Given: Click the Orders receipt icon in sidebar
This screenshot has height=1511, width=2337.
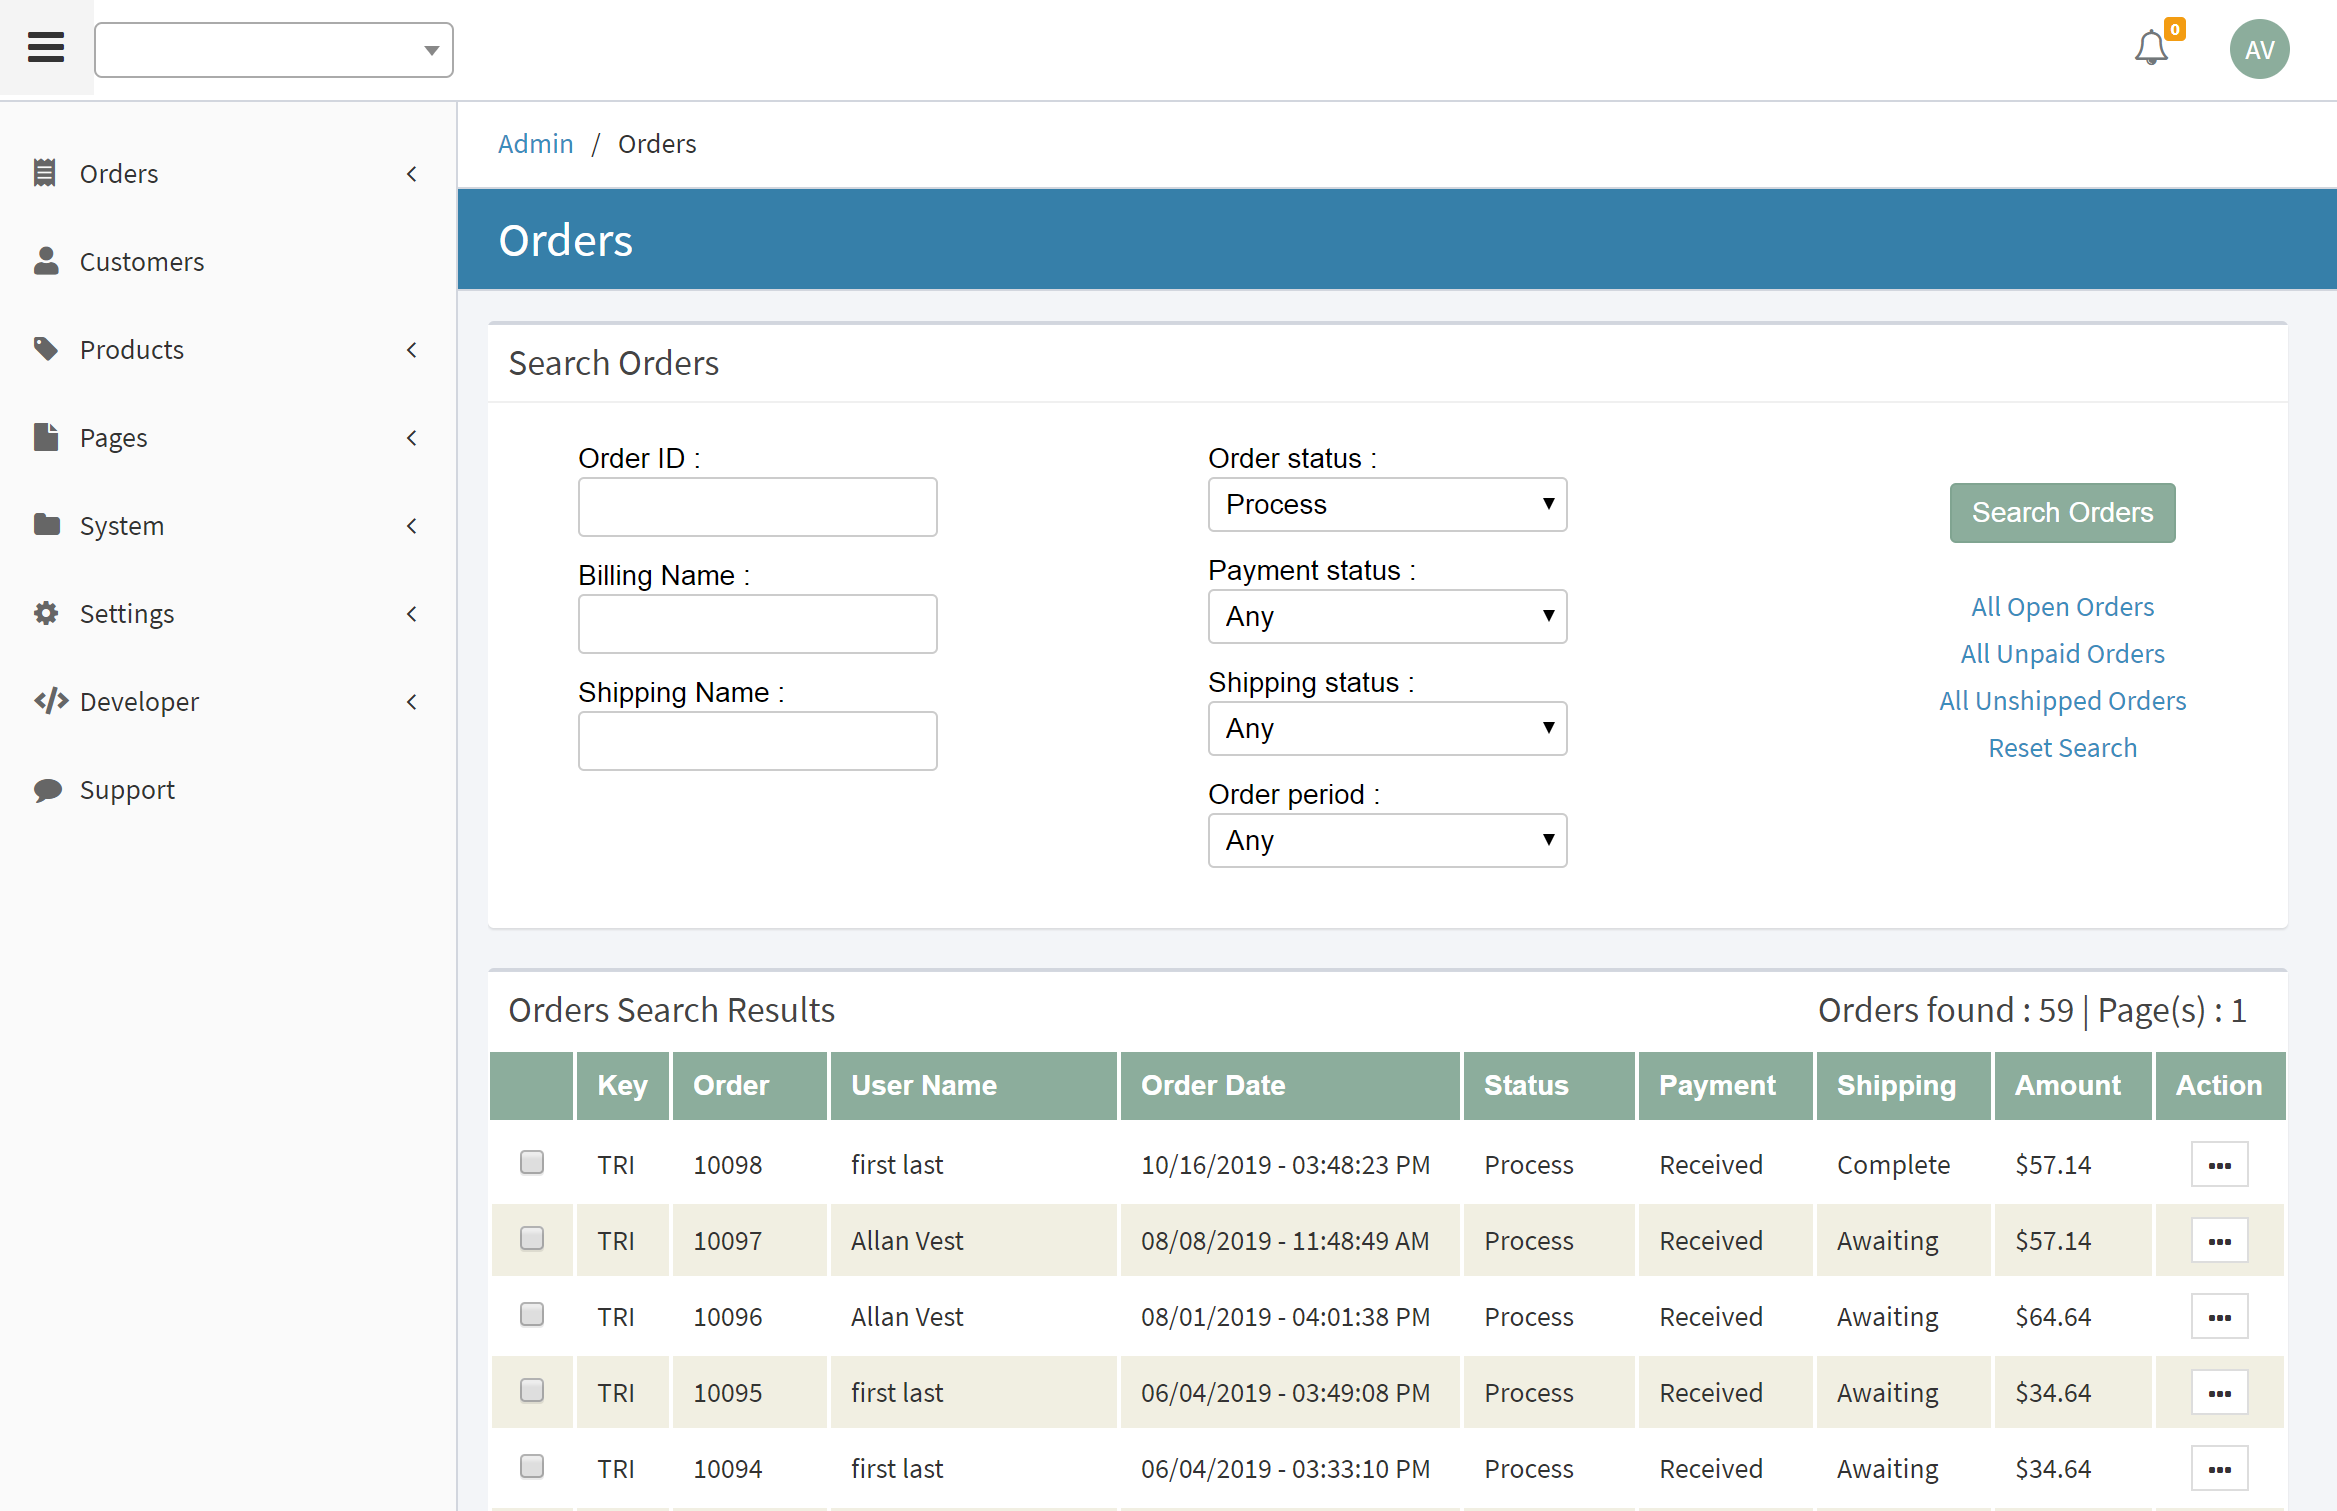Looking at the screenshot, I should (x=45, y=173).
